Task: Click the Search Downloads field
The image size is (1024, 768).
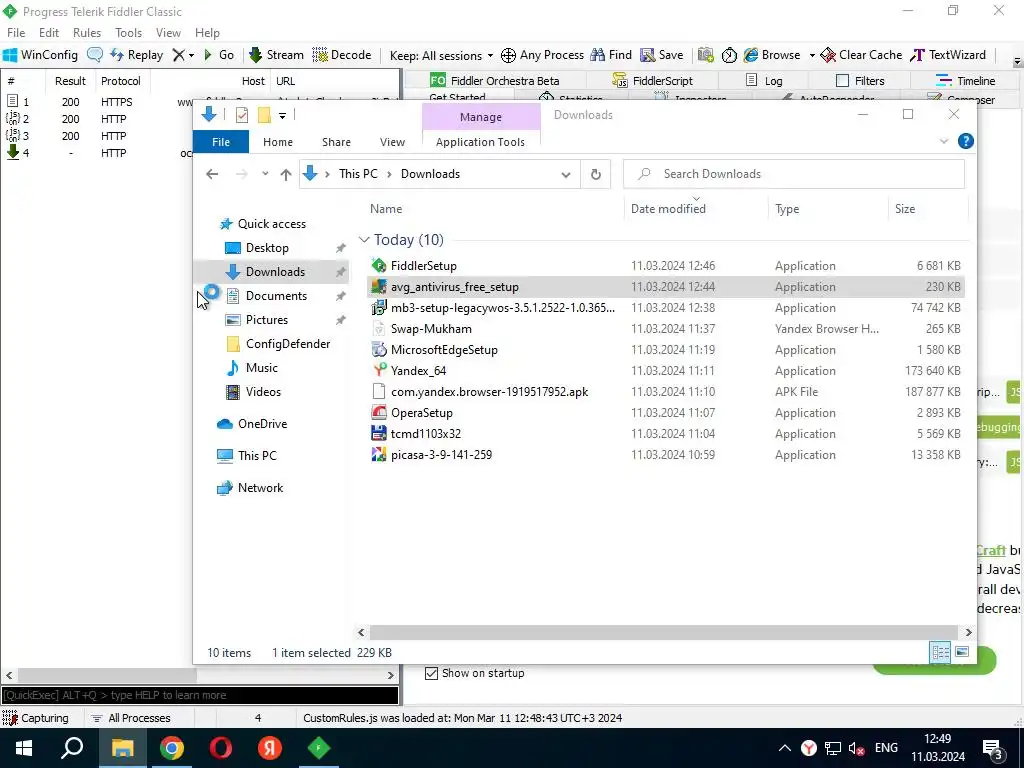Action: (x=793, y=174)
